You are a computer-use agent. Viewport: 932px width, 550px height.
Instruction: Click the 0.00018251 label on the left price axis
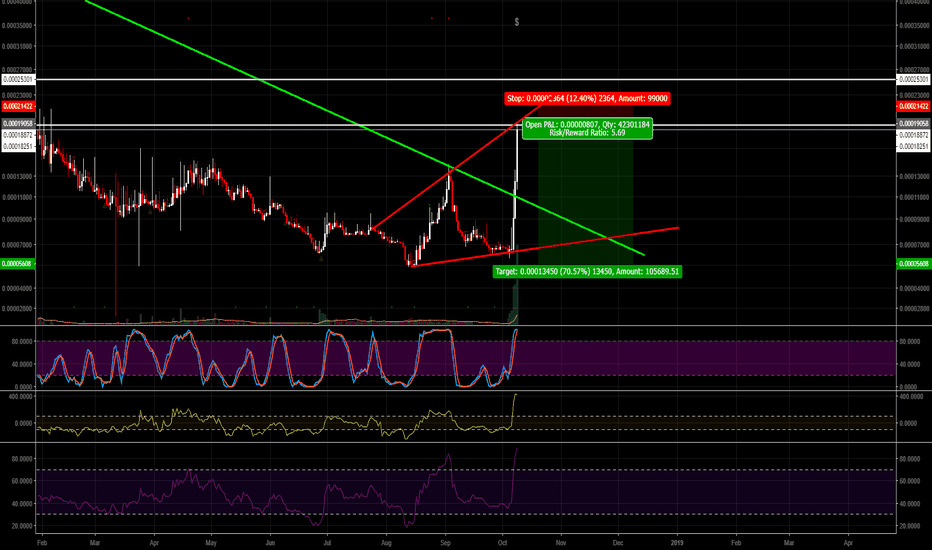tap(18, 146)
